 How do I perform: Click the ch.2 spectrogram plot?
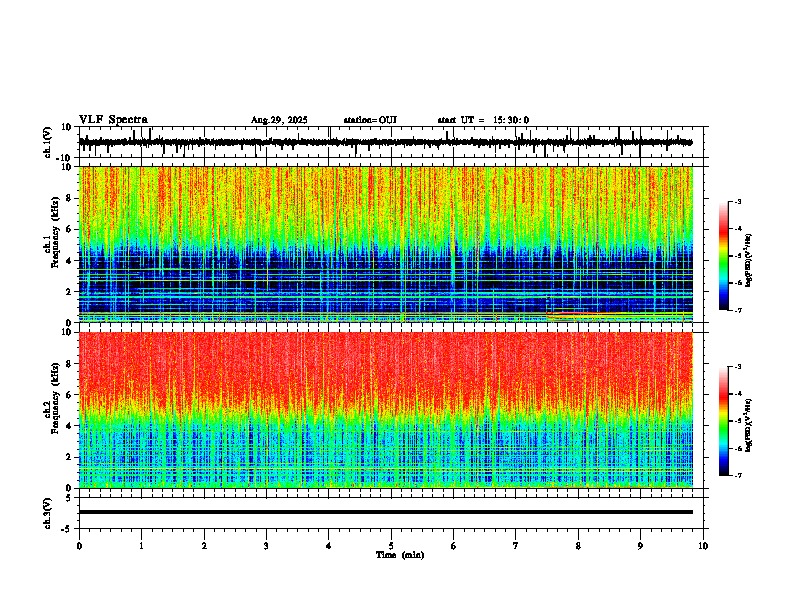[385, 410]
